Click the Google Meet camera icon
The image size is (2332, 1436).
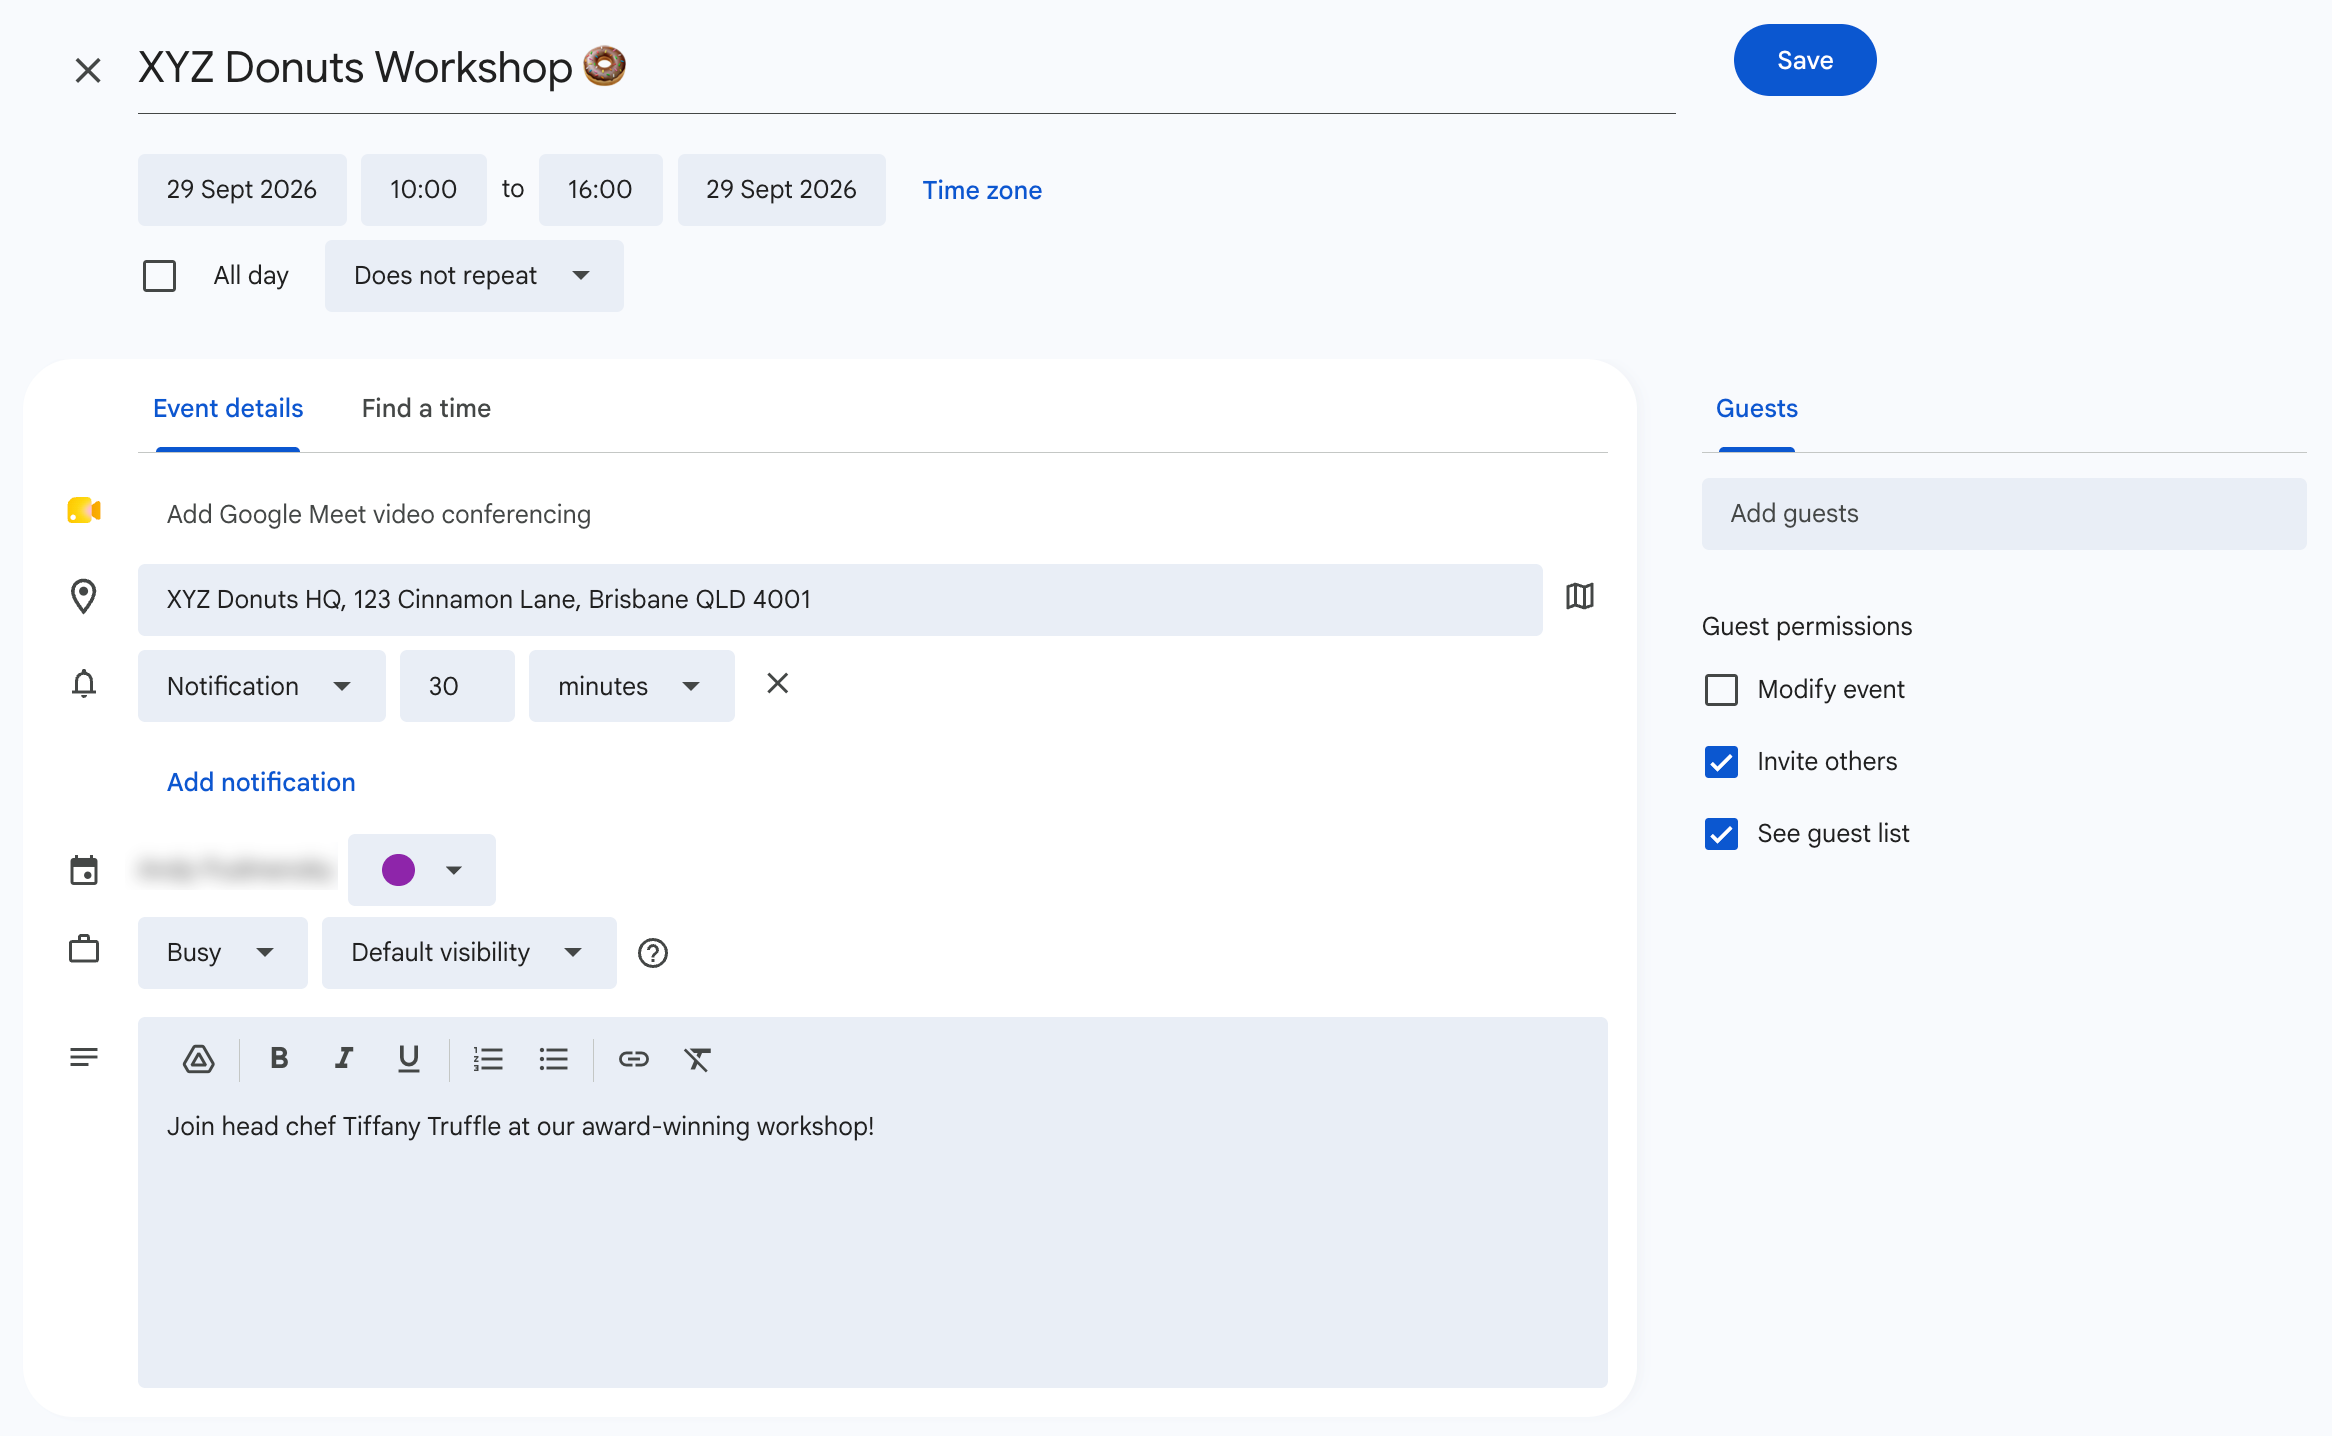[x=84, y=511]
